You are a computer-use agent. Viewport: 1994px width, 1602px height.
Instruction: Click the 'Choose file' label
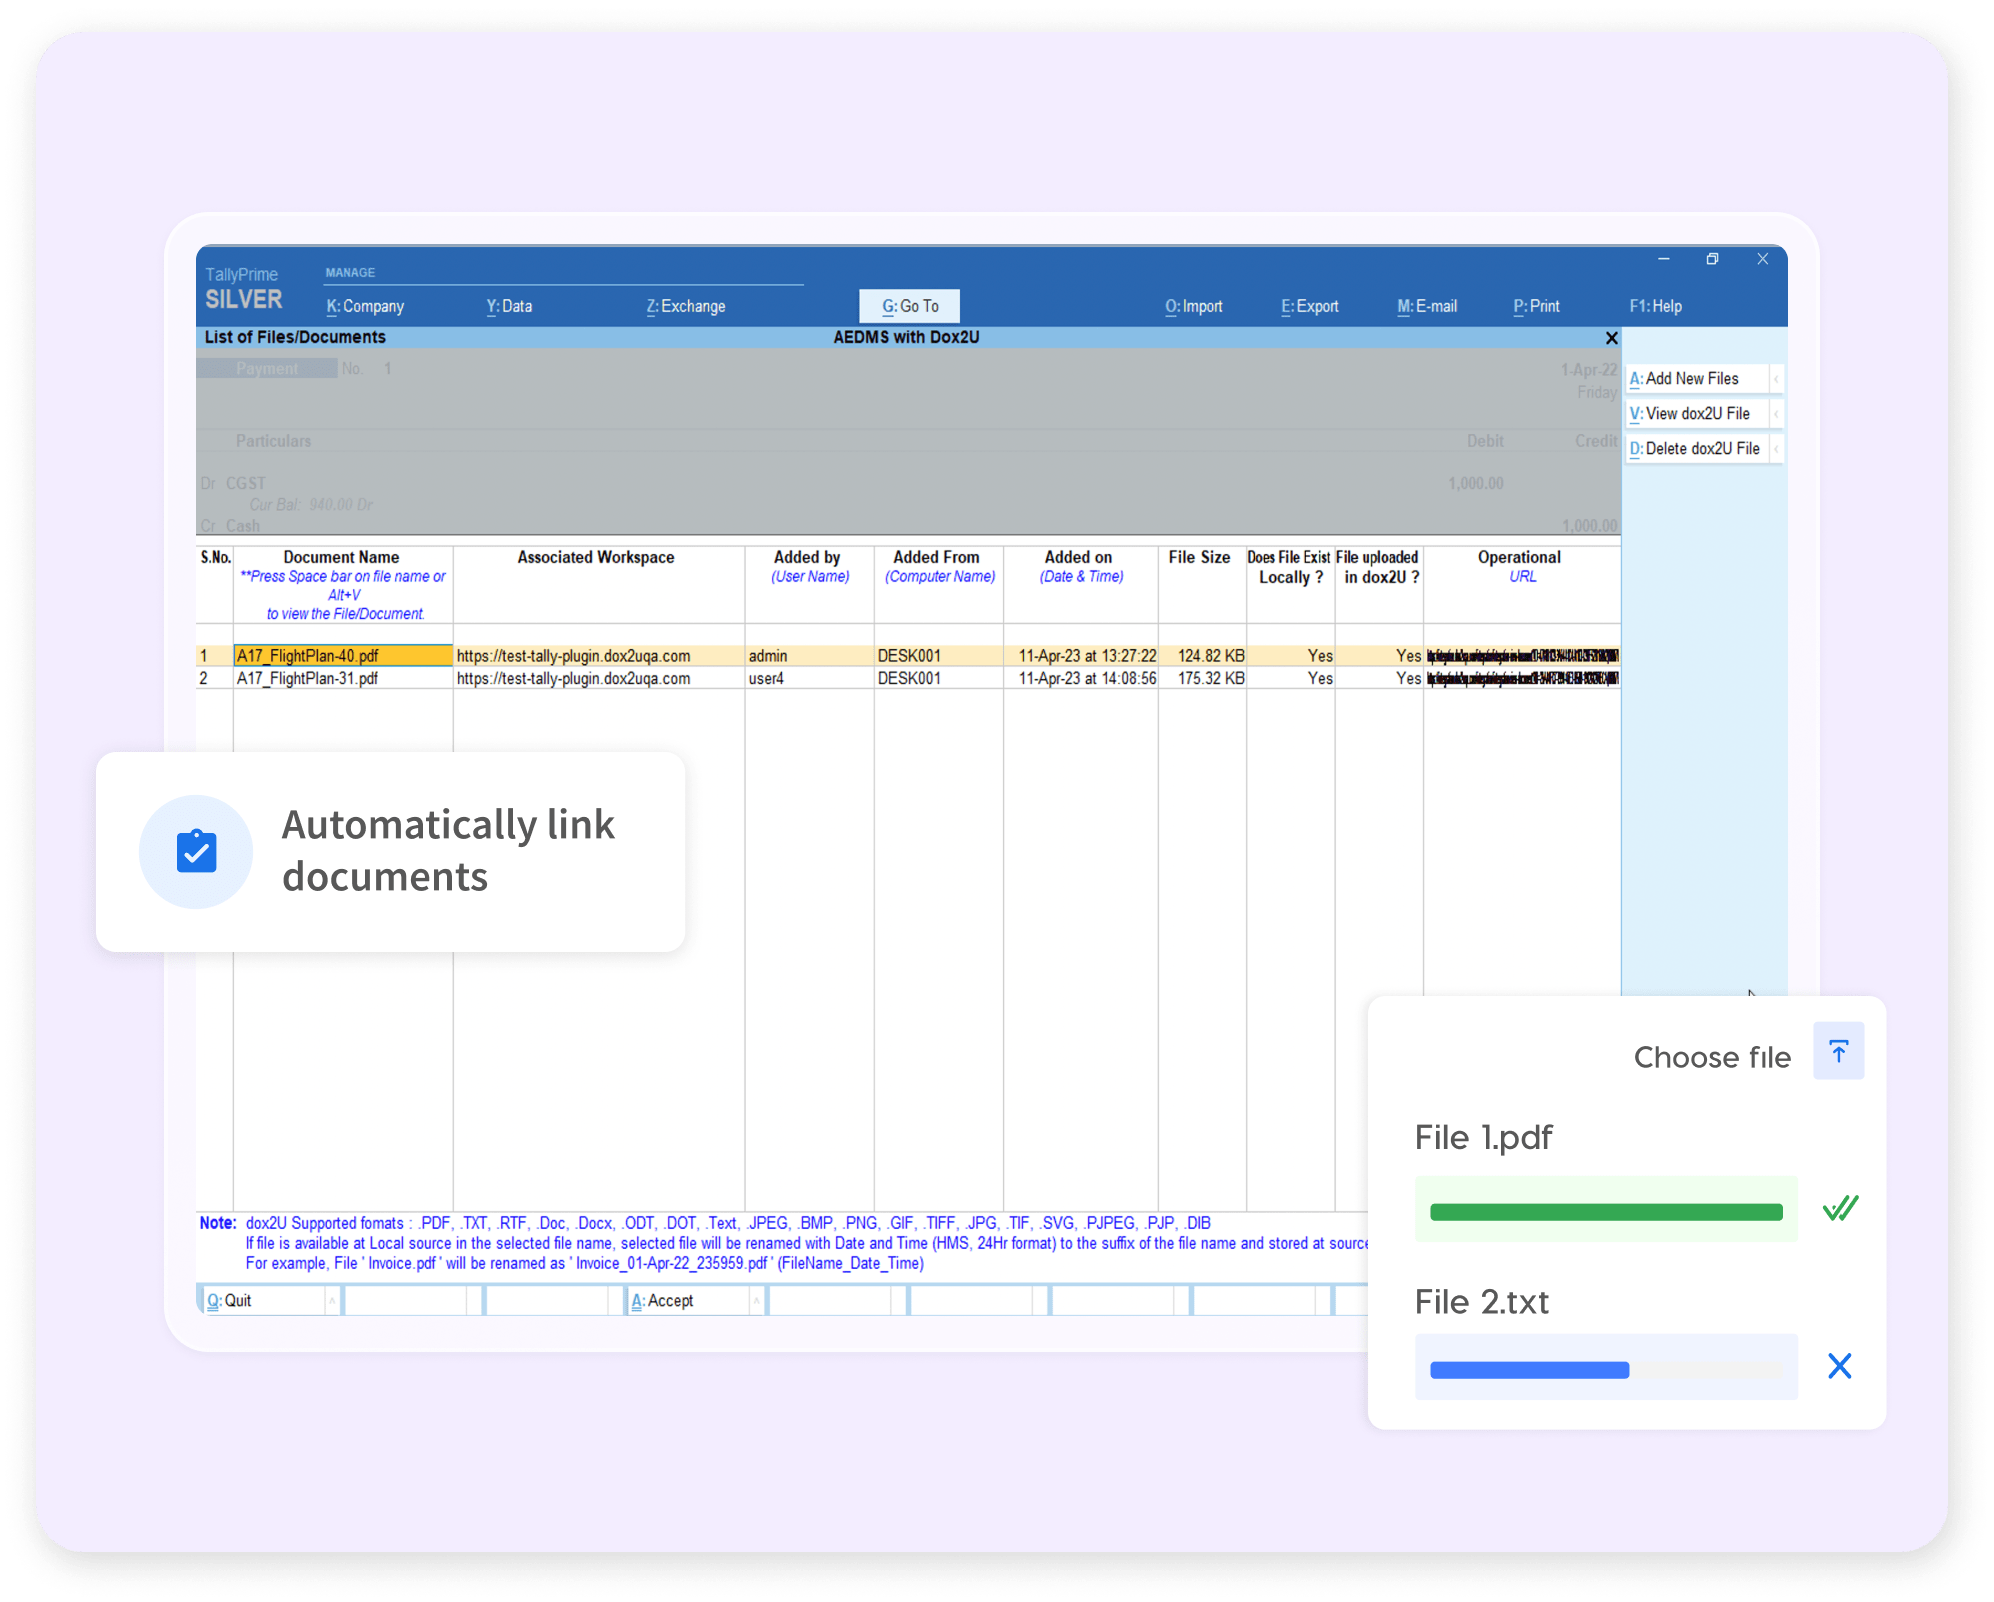(x=1712, y=1057)
